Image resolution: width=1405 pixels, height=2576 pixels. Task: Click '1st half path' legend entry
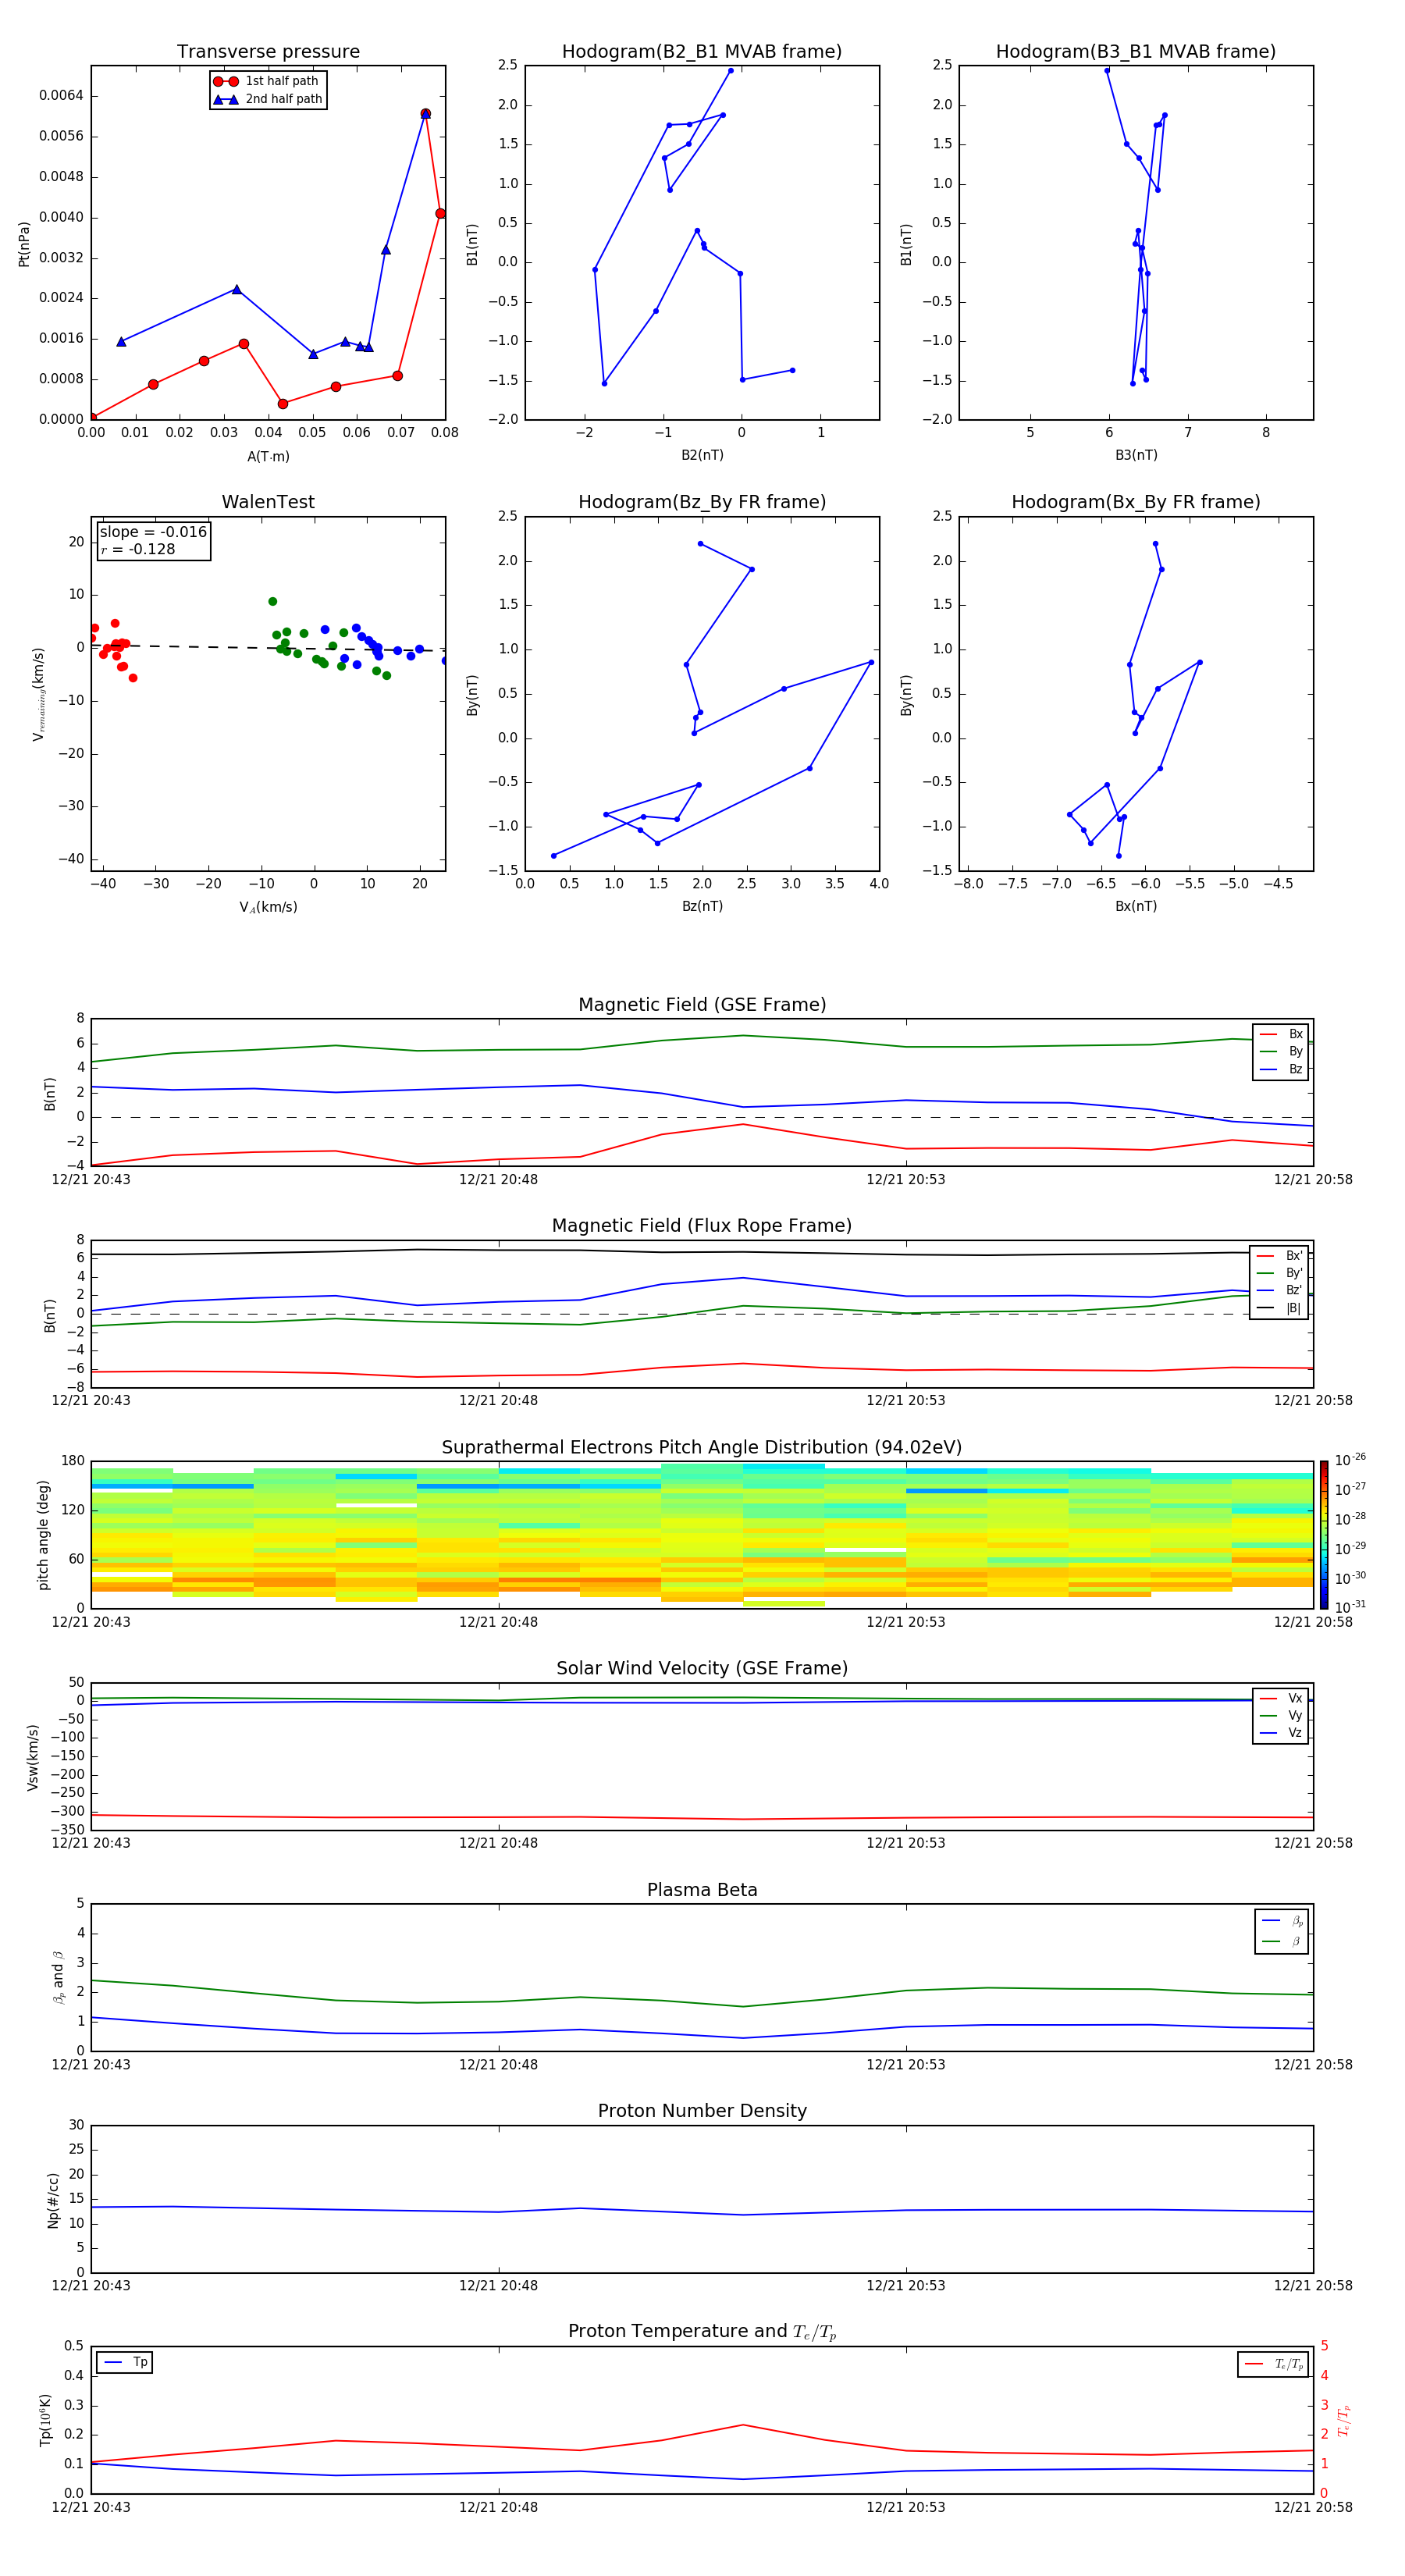point(267,81)
